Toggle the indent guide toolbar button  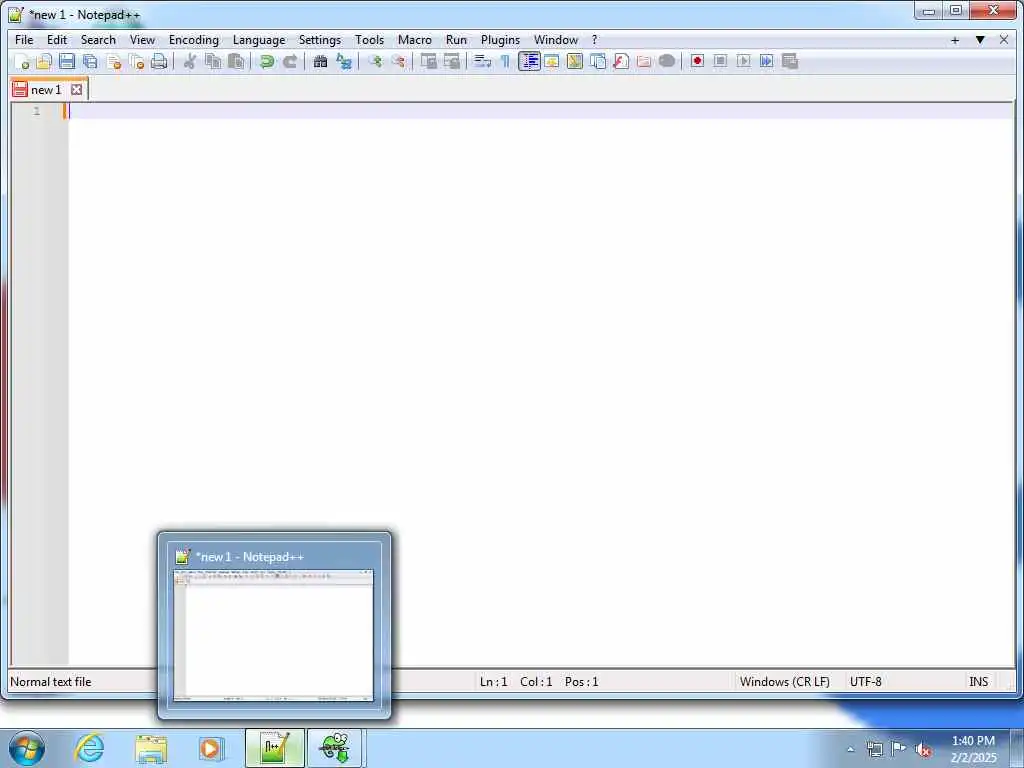tap(529, 61)
